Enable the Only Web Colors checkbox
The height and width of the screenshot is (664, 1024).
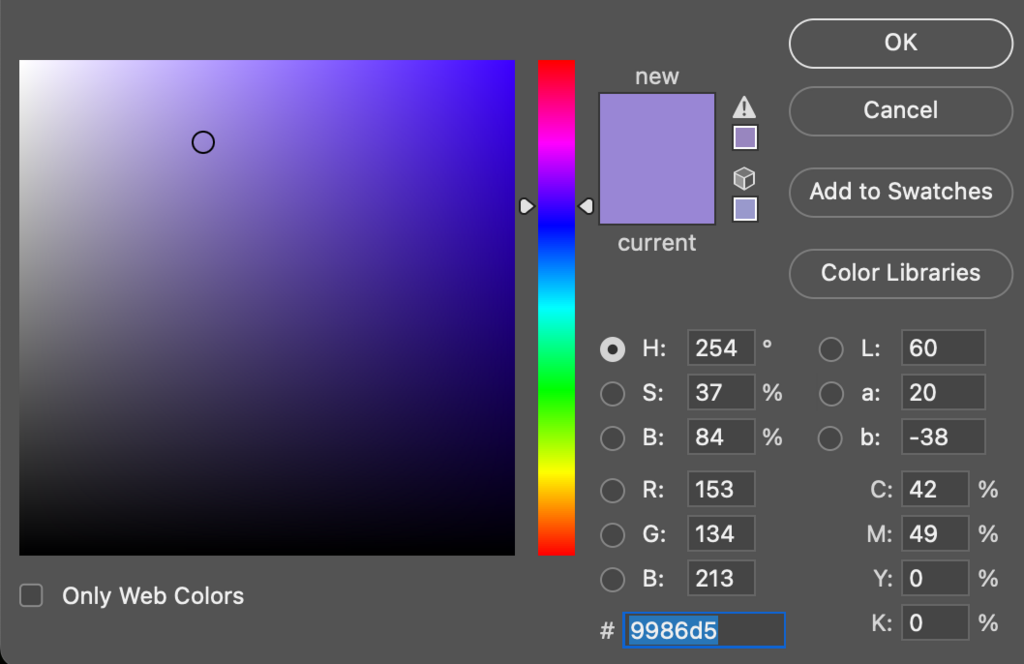(31, 595)
